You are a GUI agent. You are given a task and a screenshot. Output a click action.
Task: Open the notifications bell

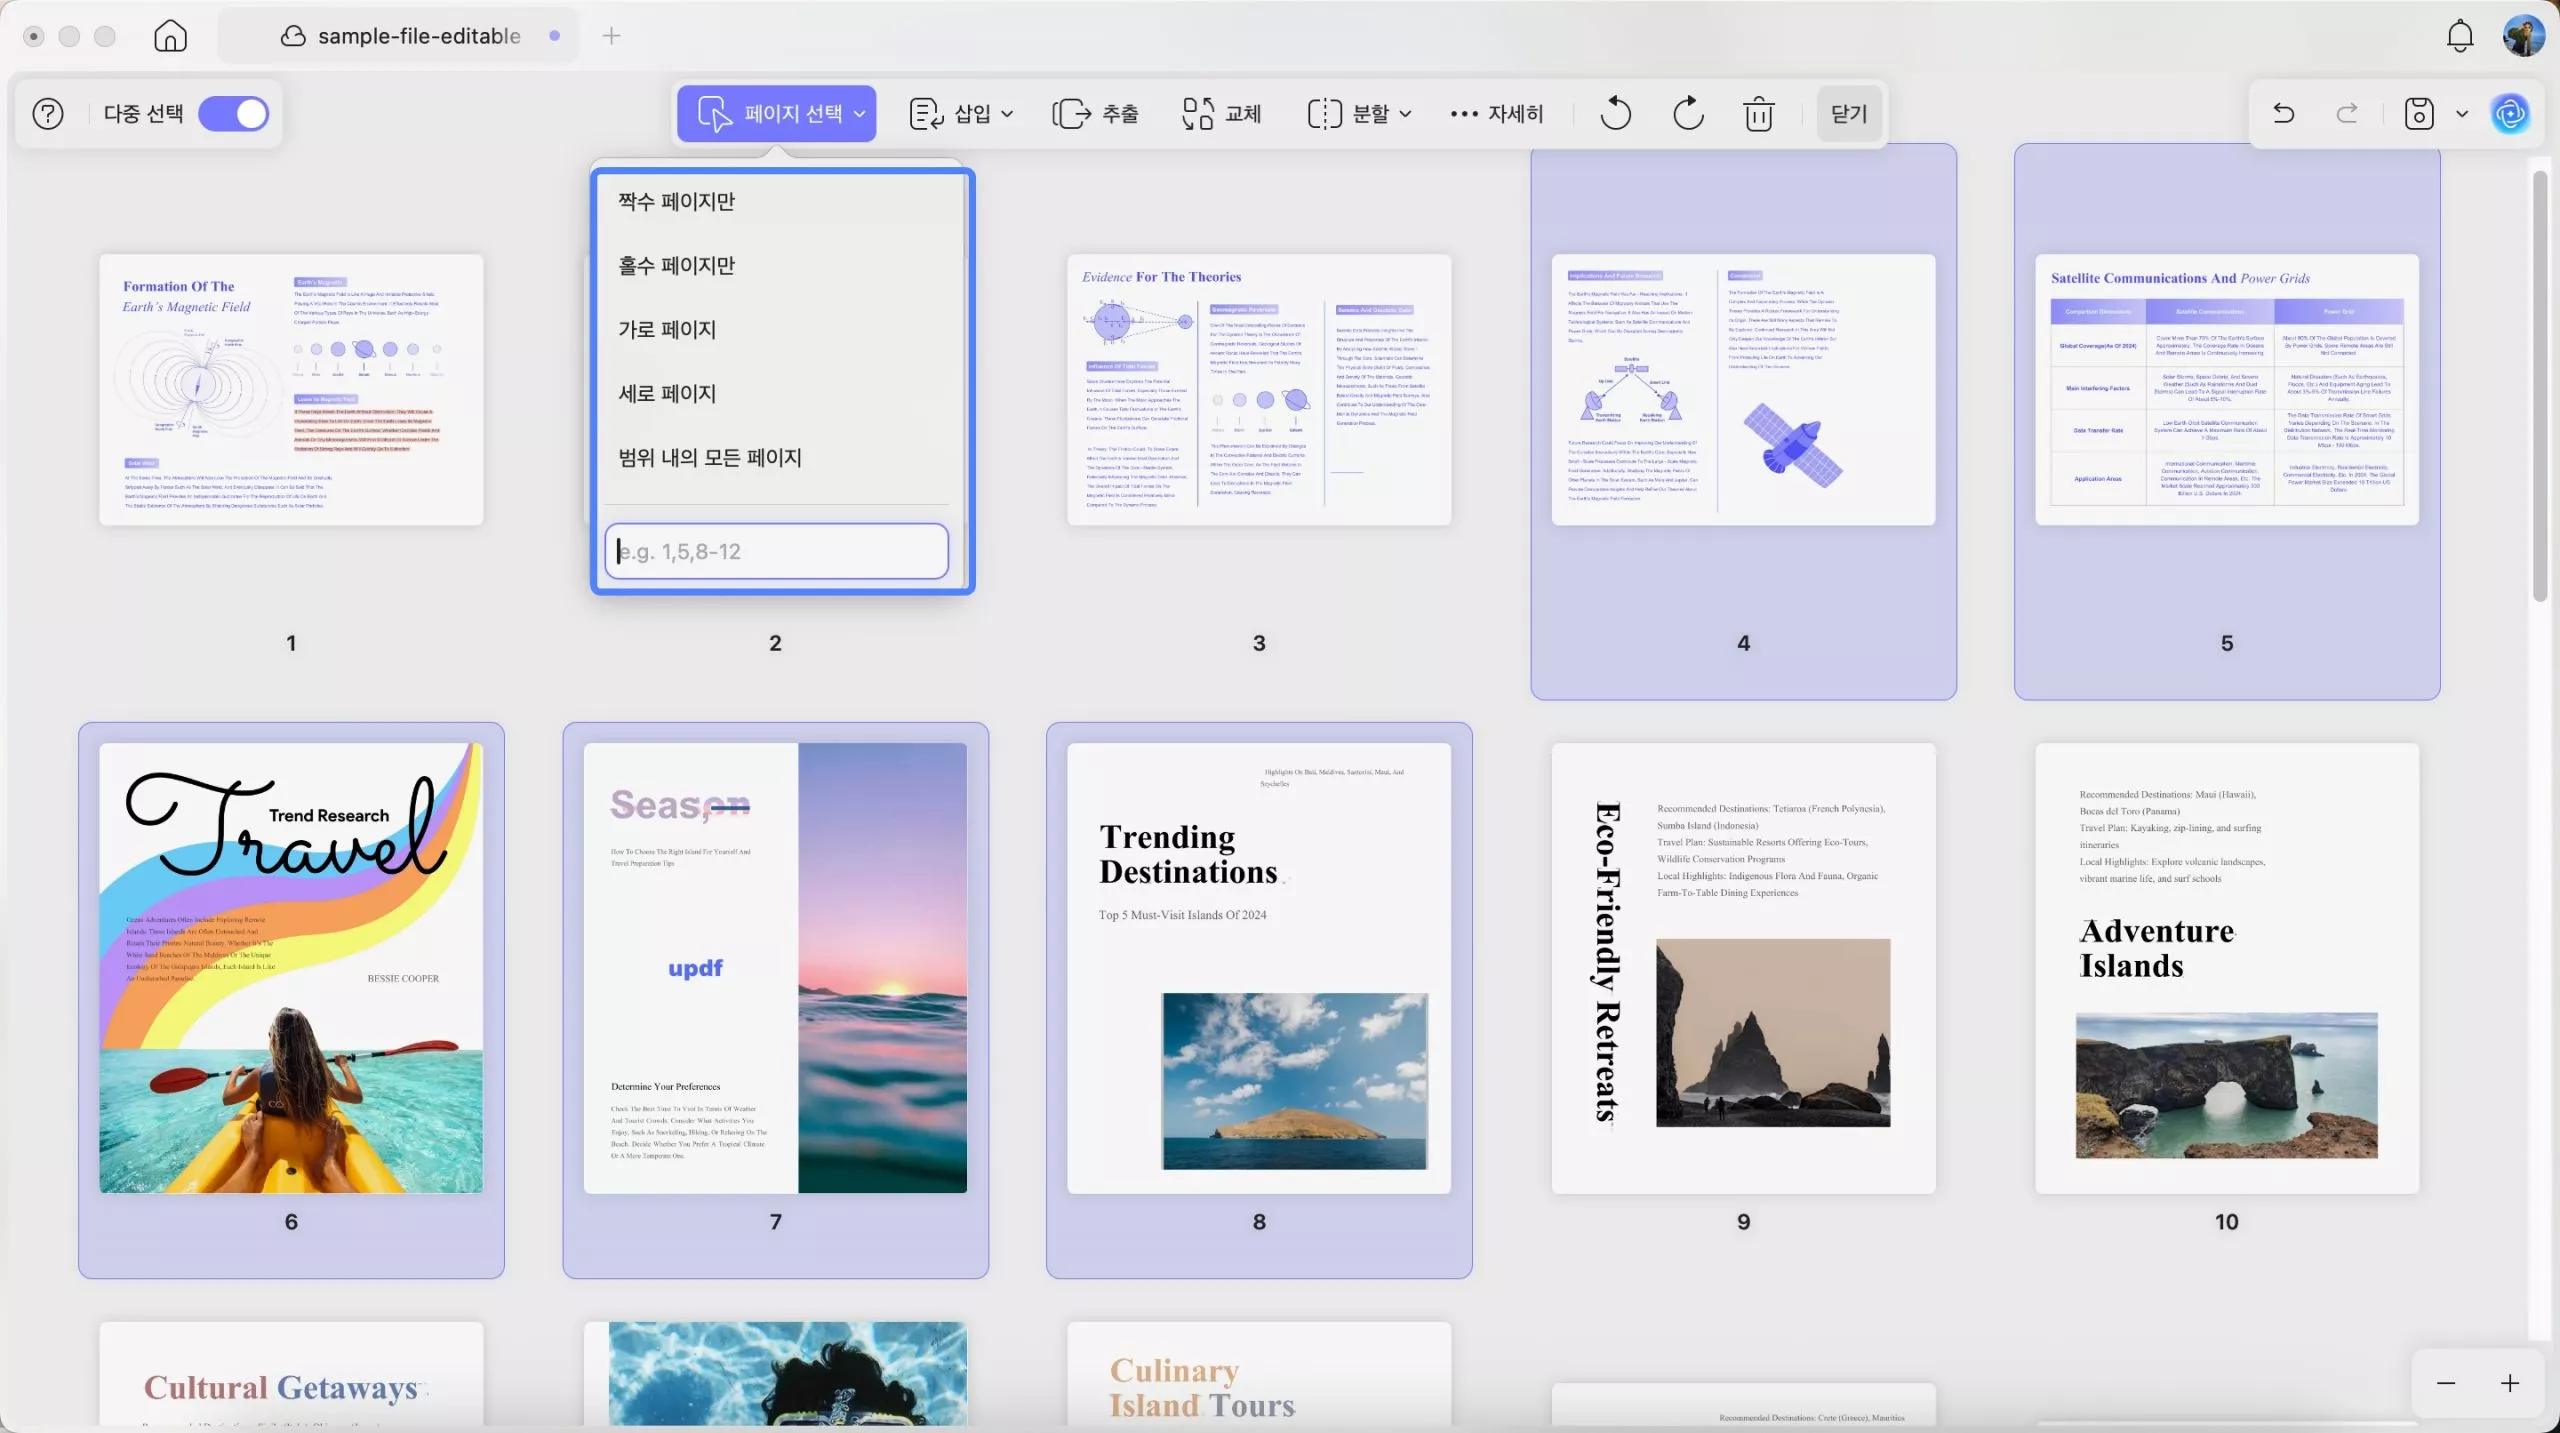click(x=2460, y=36)
